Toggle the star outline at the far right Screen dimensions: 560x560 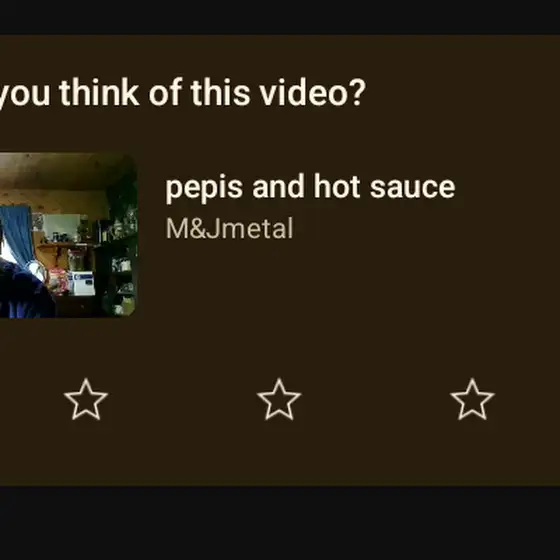pos(472,399)
